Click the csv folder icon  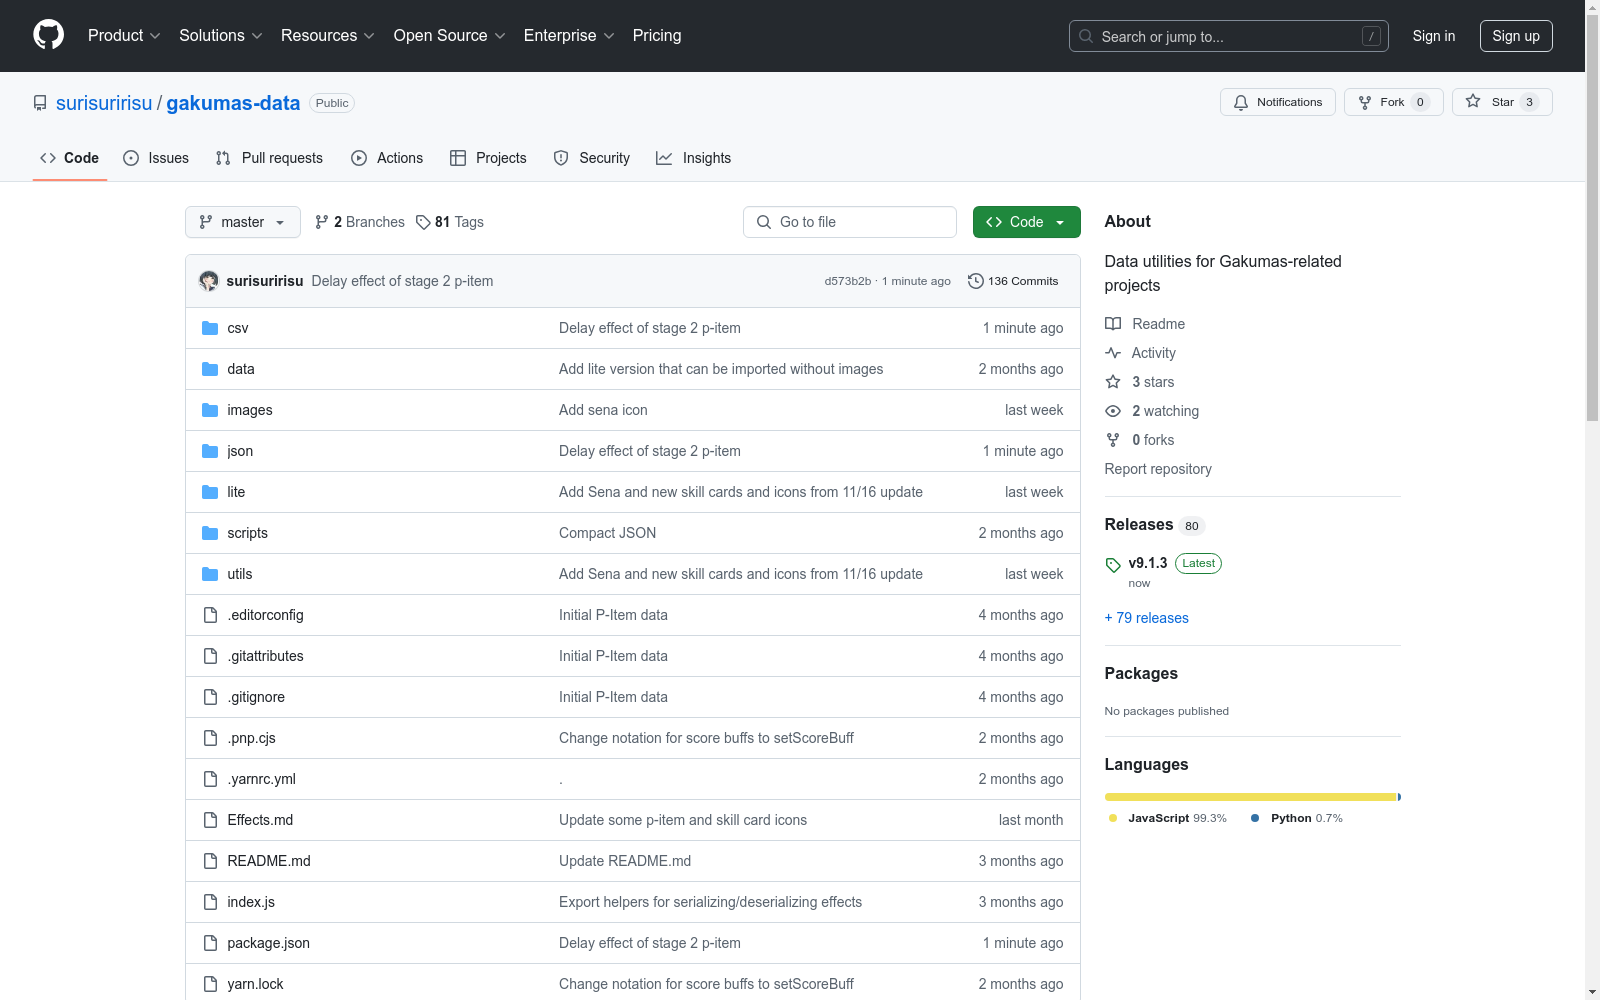pos(210,328)
